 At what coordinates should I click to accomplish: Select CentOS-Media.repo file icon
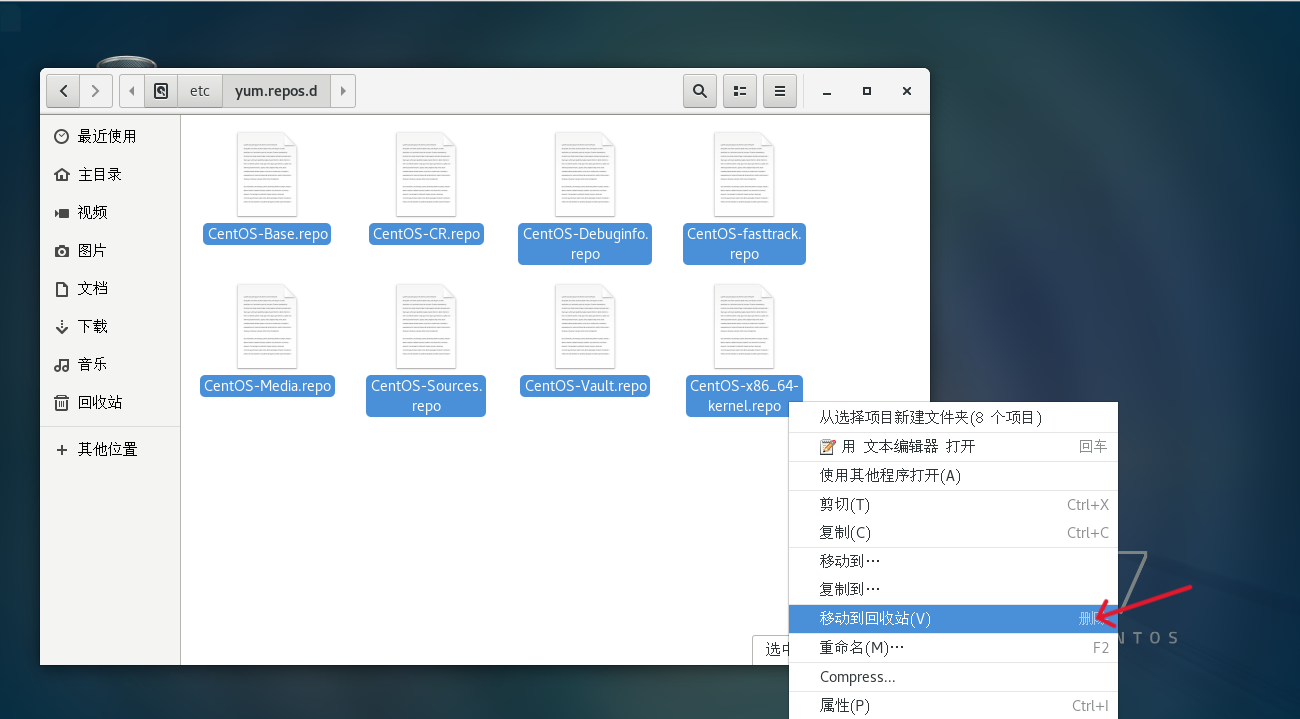point(267,326)
